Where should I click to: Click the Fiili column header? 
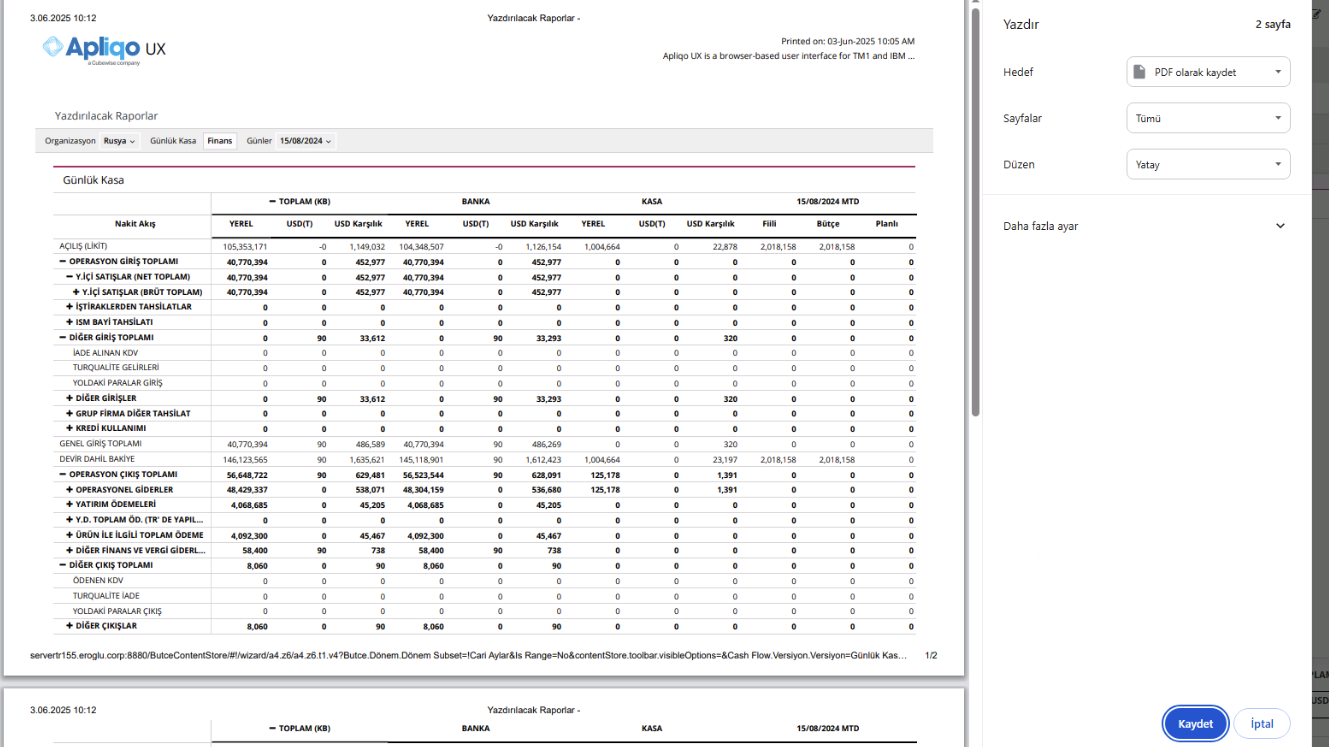click(769, 224)
